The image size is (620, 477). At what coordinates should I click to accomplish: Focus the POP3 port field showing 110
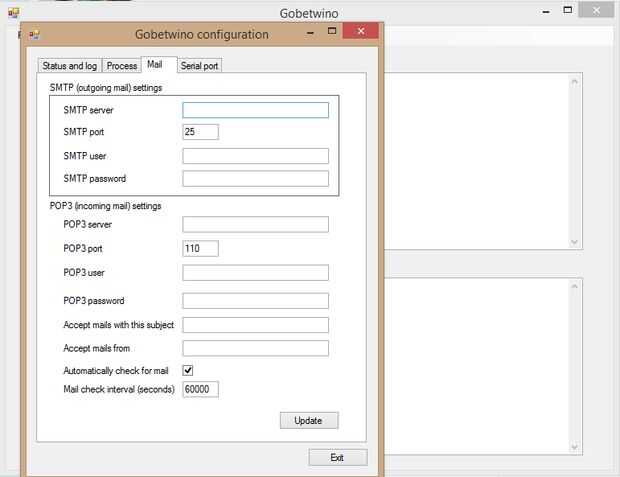point(200,248)
